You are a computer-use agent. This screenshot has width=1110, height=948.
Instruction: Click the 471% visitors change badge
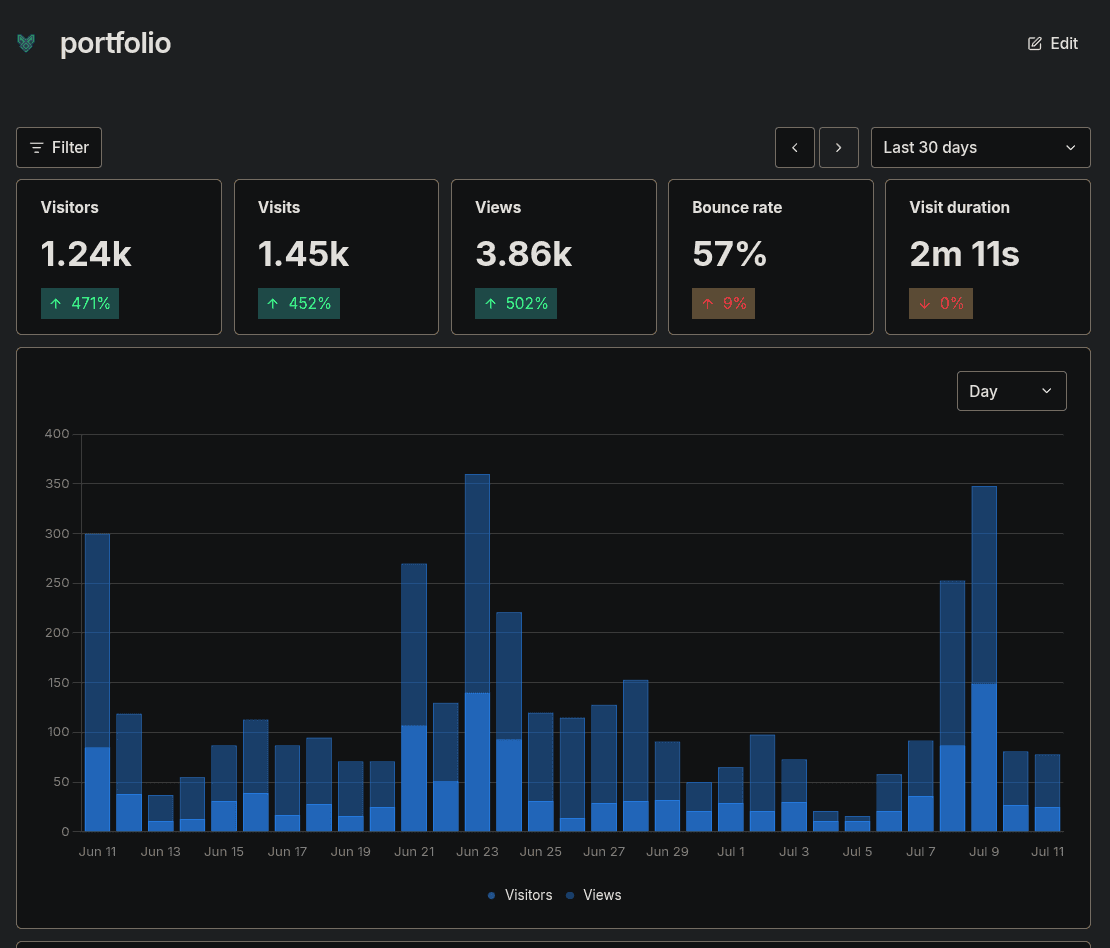point(80,303)
